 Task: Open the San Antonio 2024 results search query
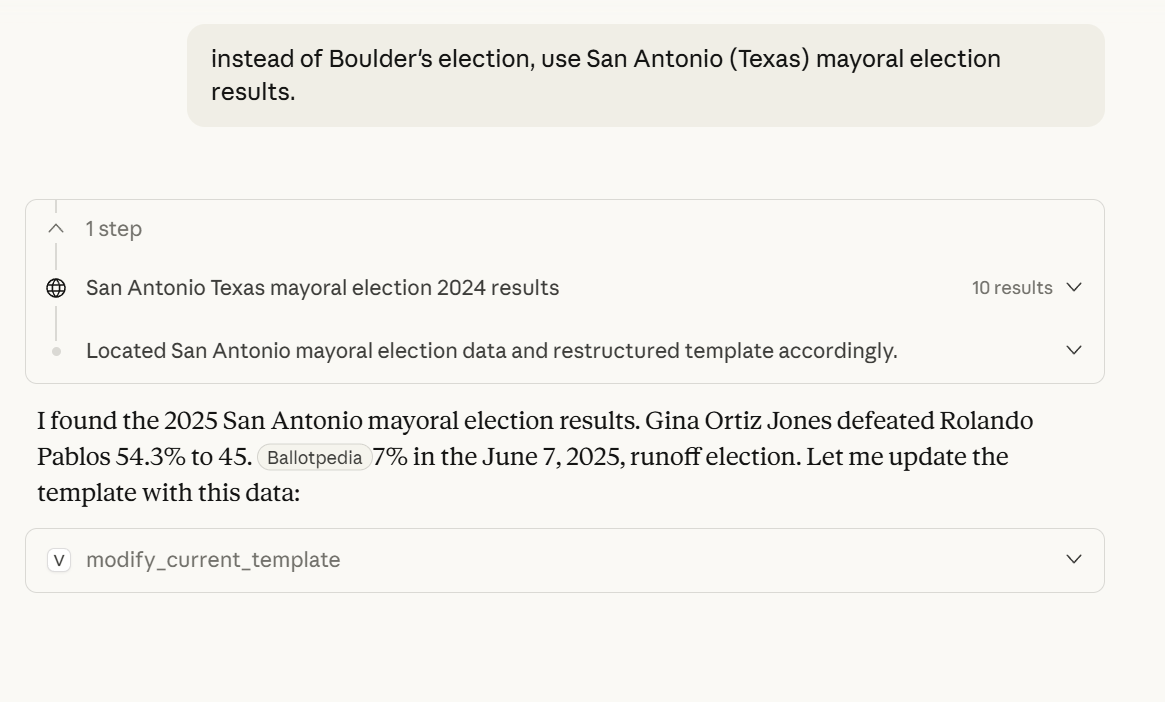[322, 288]
